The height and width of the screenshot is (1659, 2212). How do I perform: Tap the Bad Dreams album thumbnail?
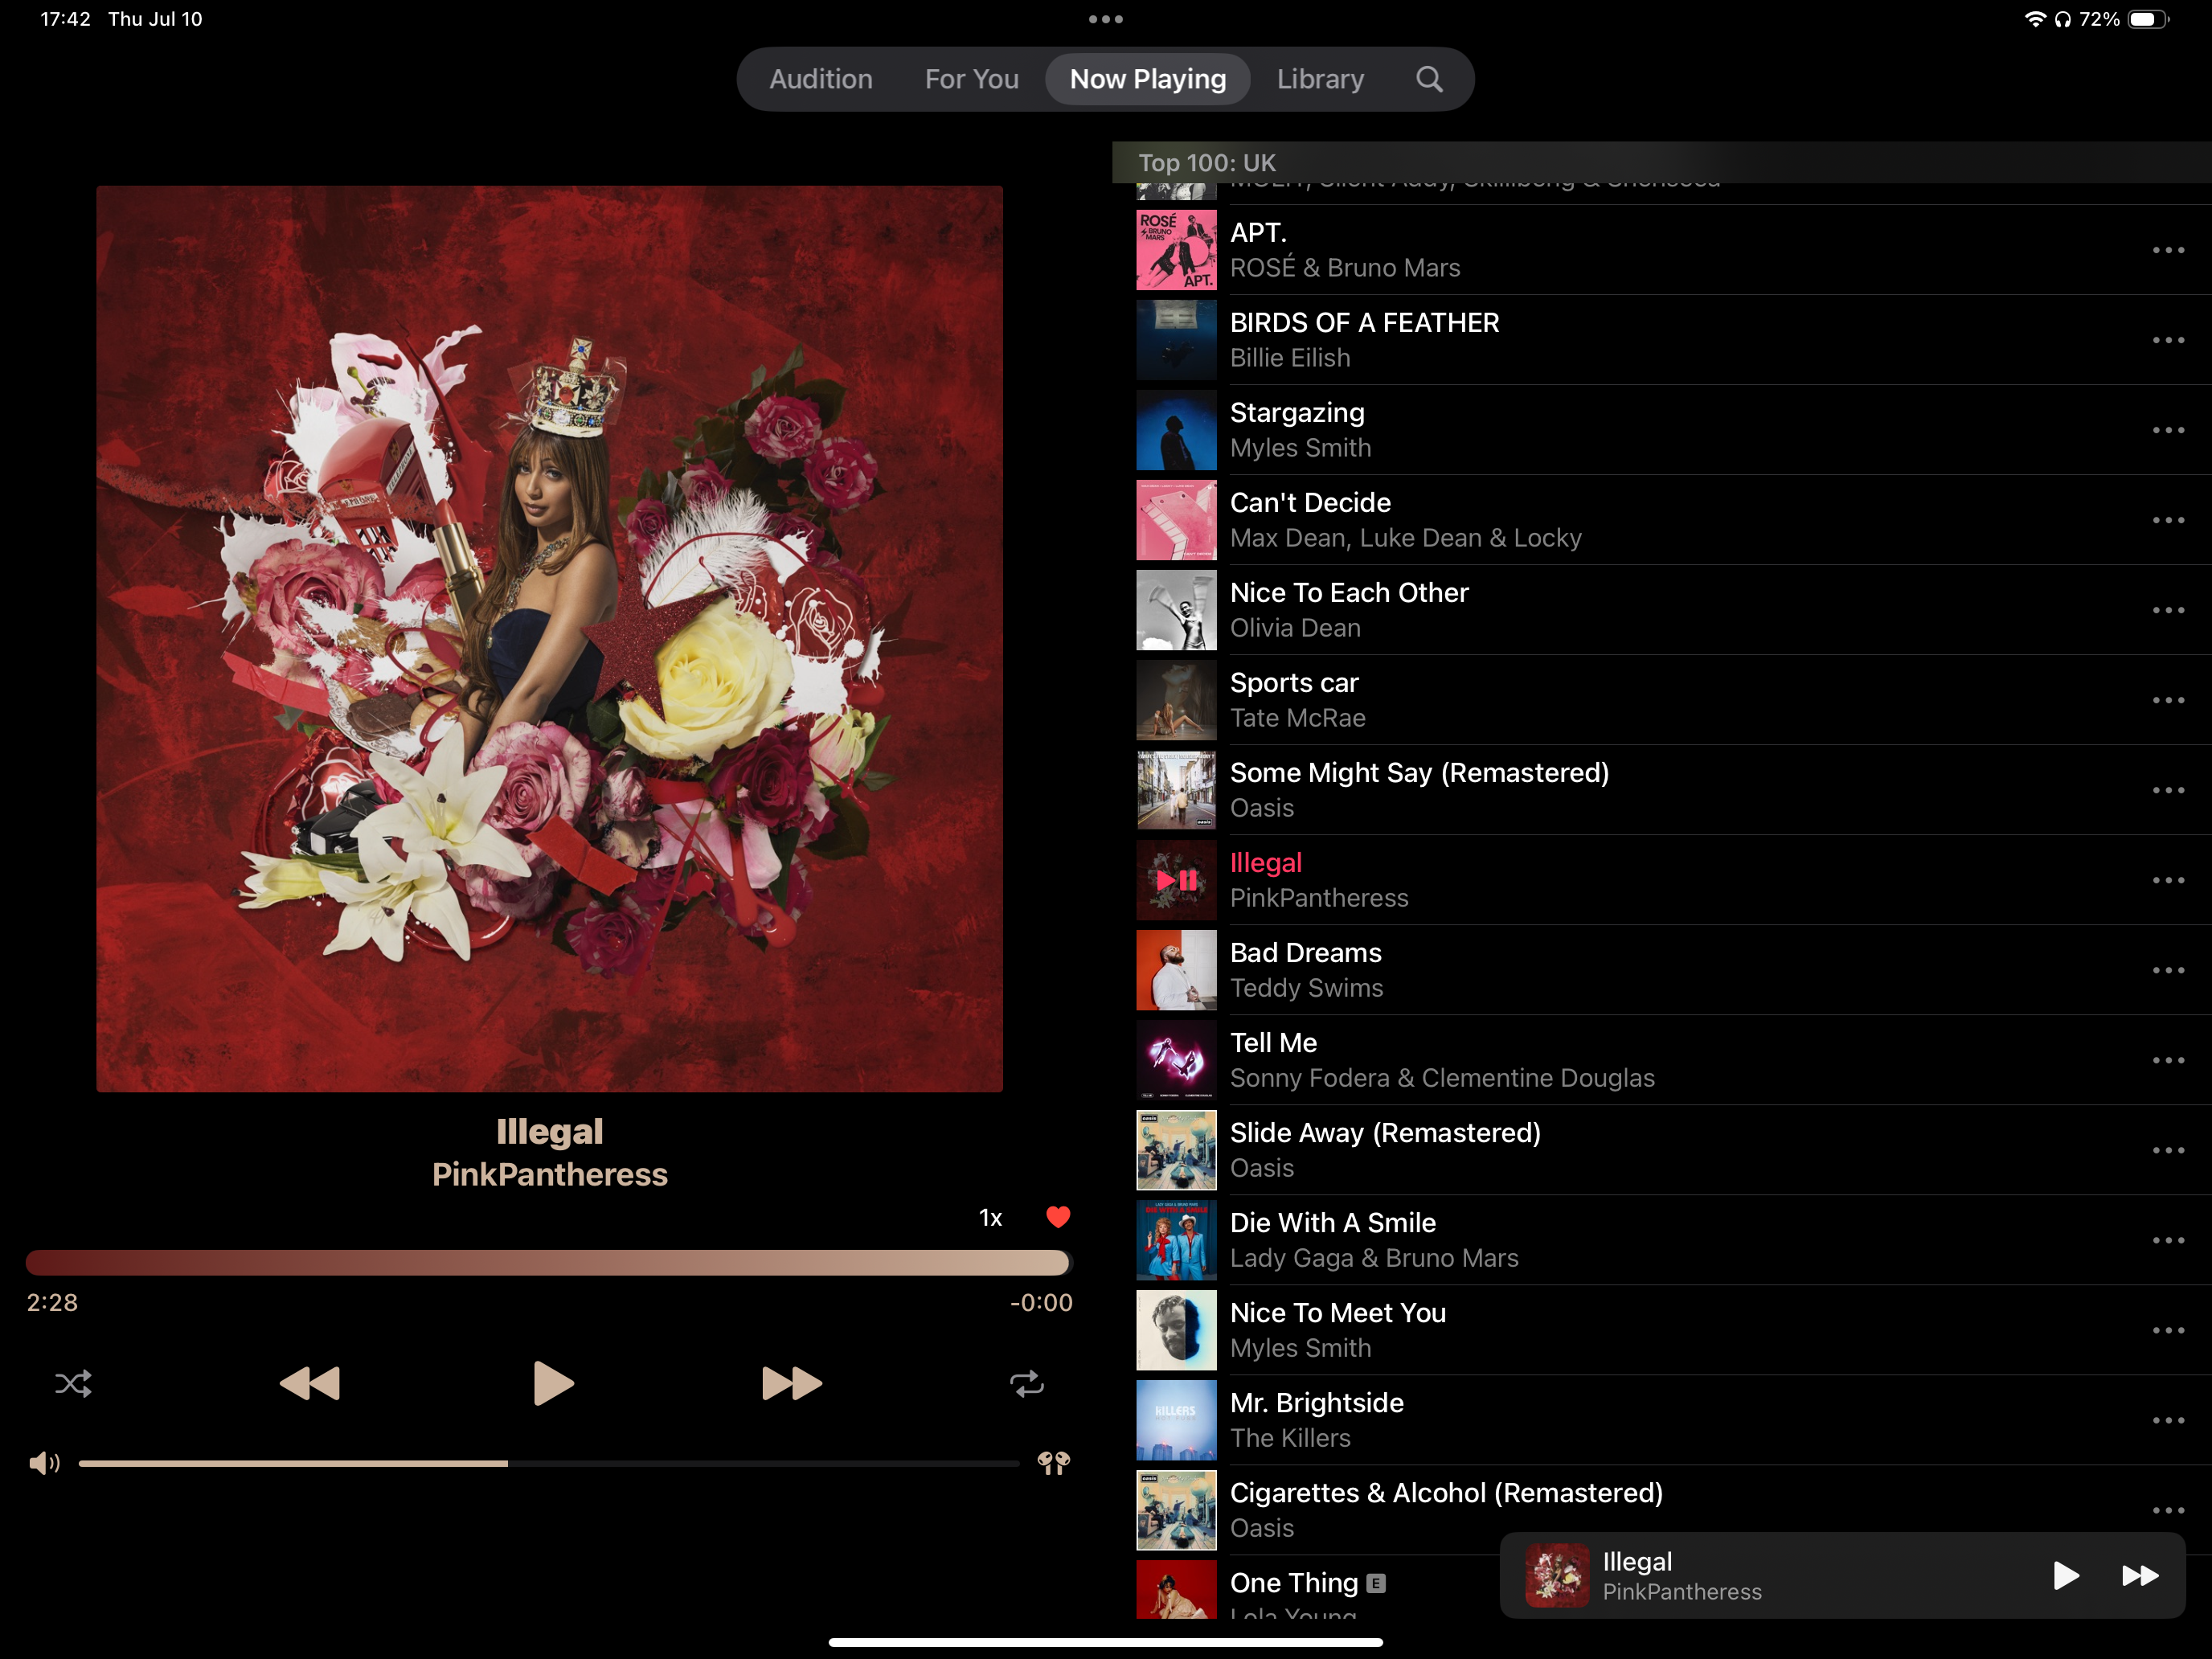1176,970
